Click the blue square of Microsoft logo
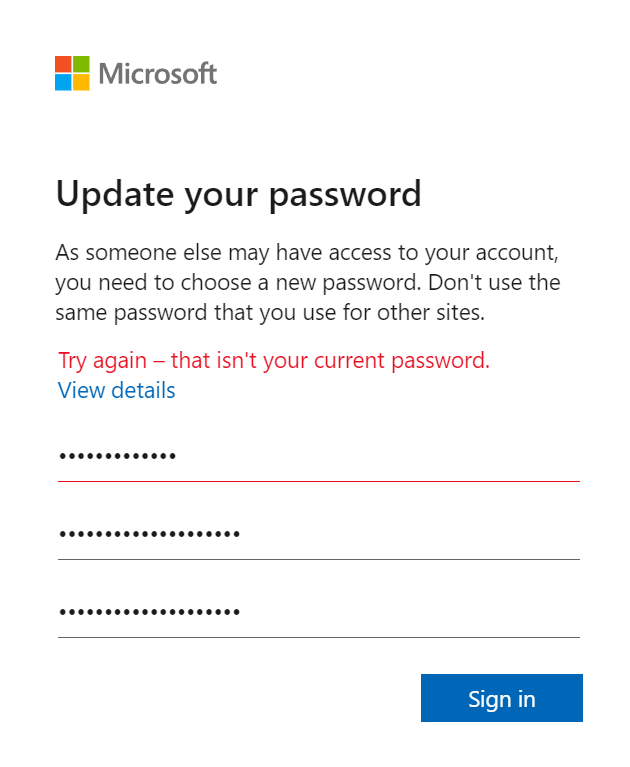Image resolution: width=630 pixels, height=767 pixels. click(63, 82)
